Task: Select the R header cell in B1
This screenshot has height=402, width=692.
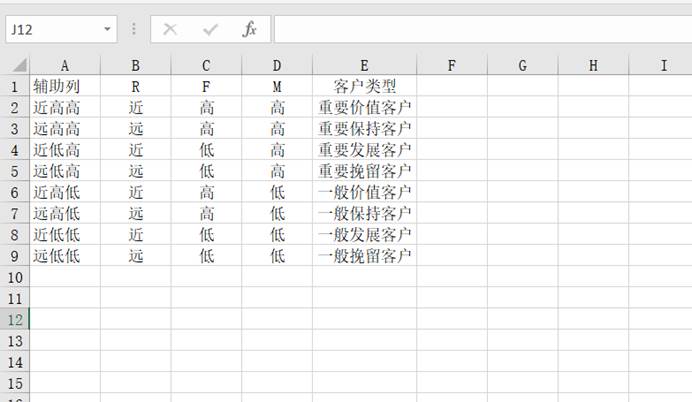Action: (135, 86)
